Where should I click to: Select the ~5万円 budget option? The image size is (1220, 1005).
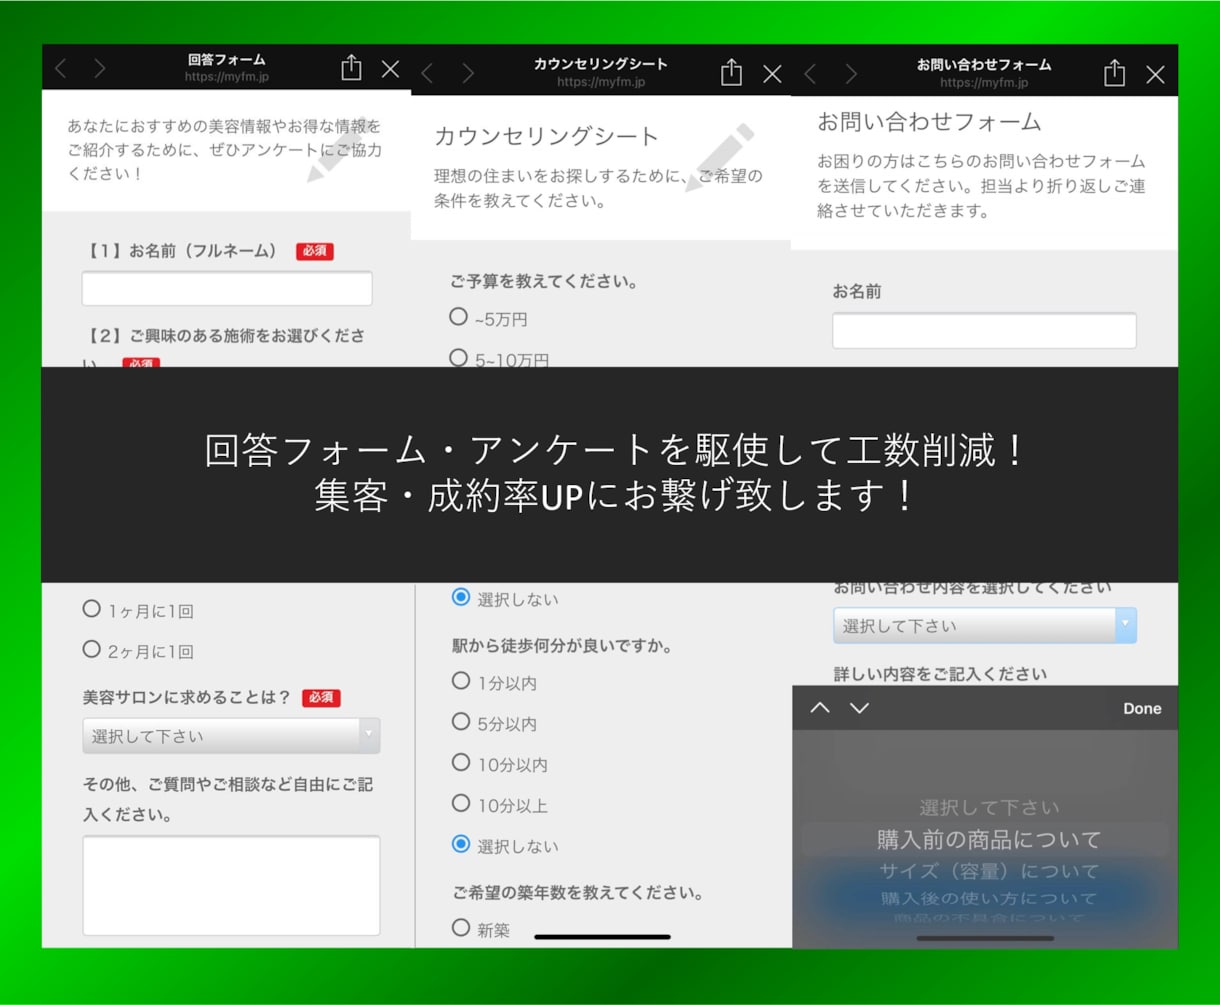pyautogui.click(x=459, y=317)
